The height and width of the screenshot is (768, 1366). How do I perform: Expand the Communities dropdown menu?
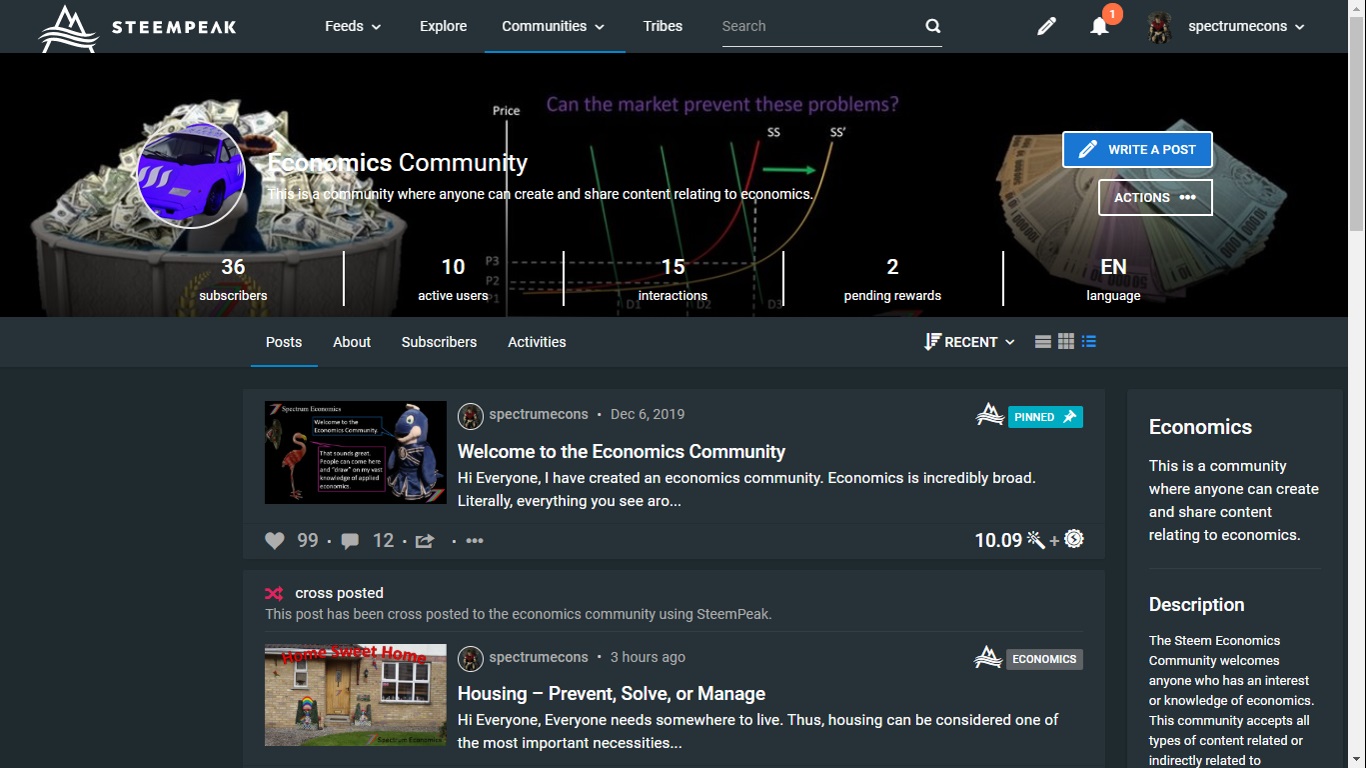[553, 27]
